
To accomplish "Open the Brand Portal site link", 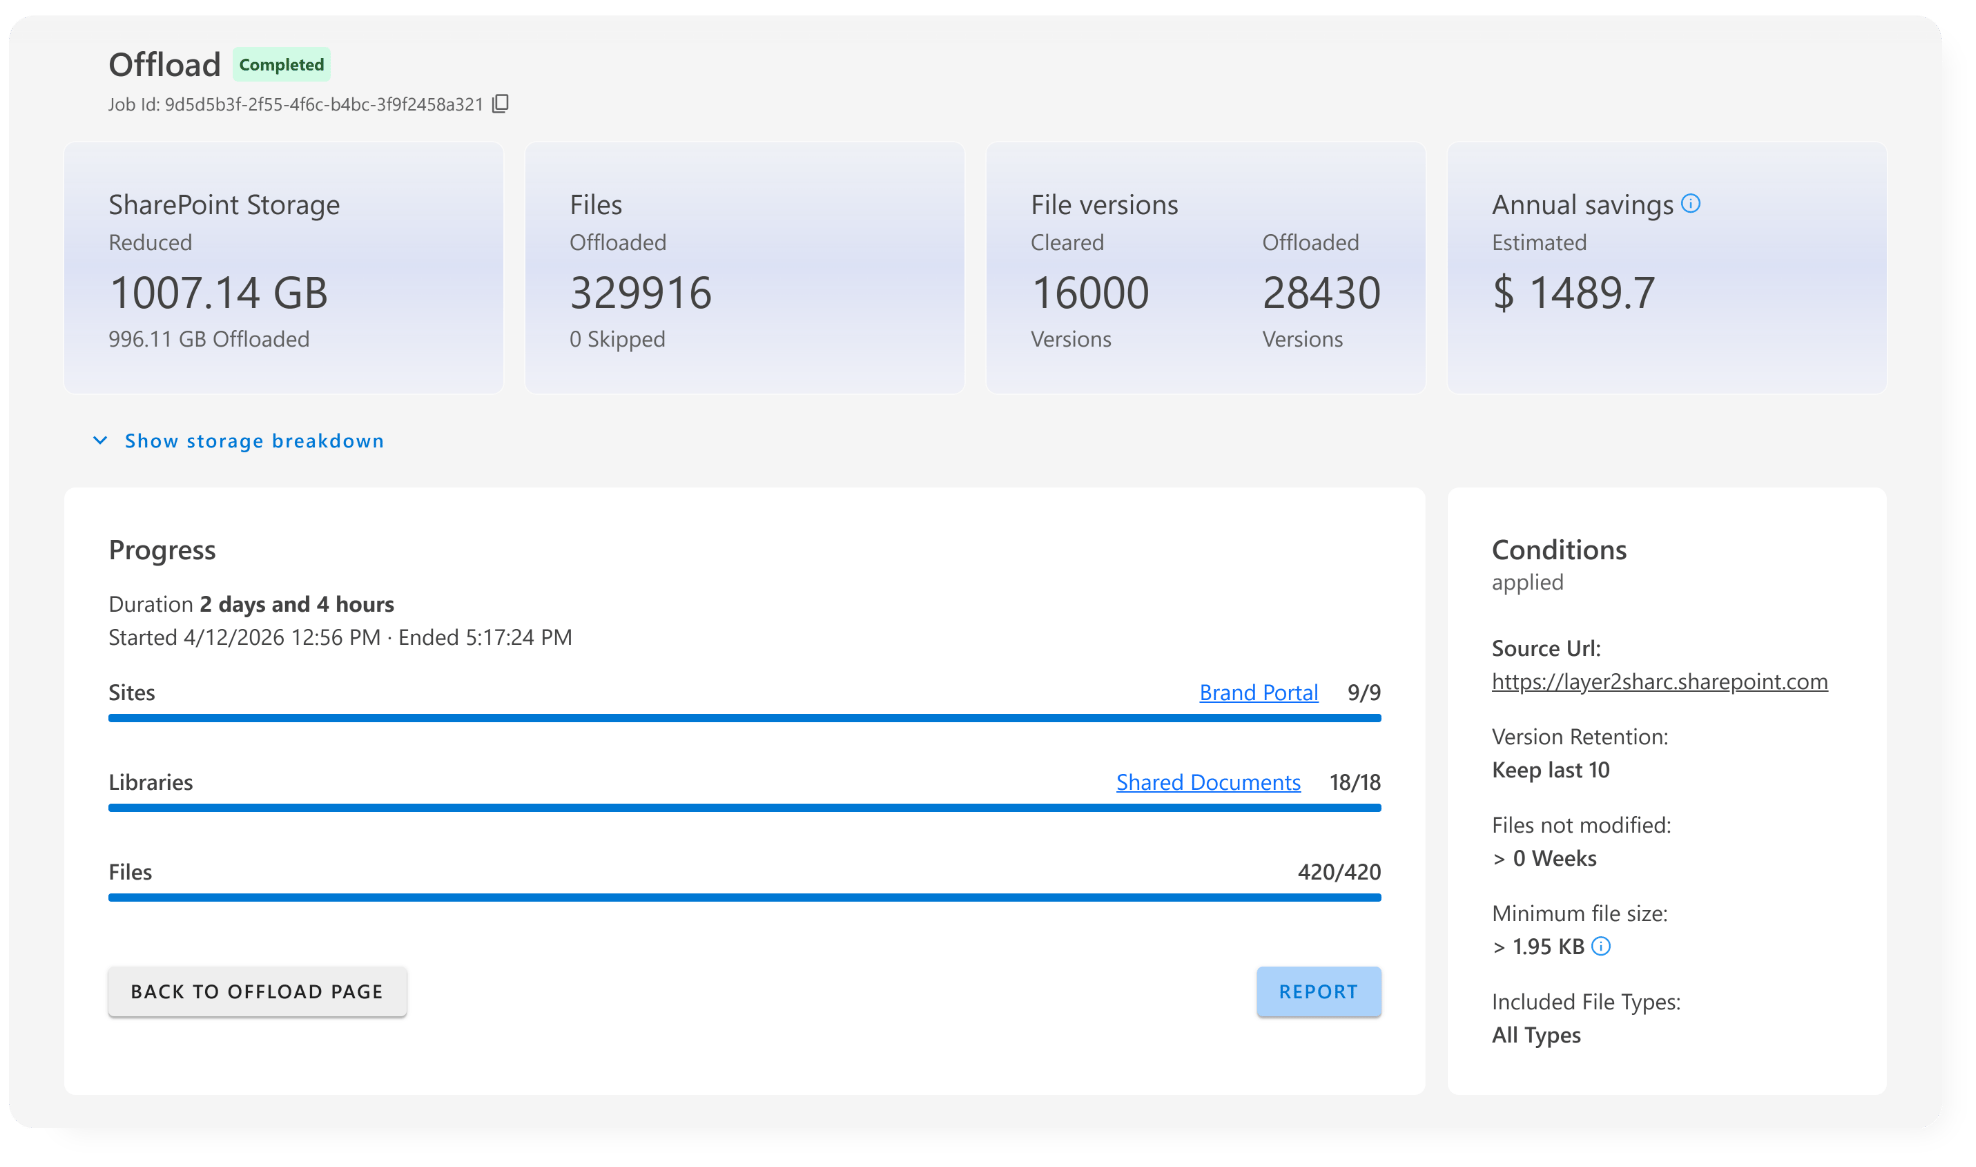I will [x=1258, y=693].
